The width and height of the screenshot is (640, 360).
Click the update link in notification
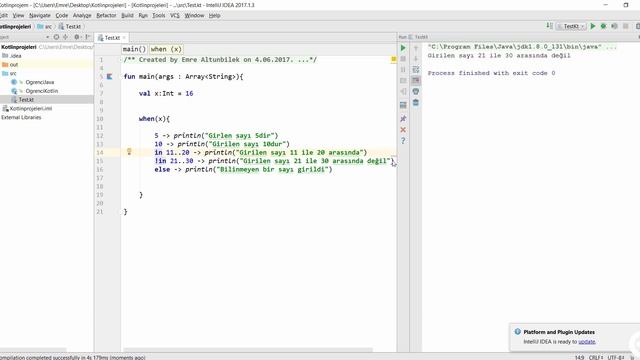click(587, 342)
